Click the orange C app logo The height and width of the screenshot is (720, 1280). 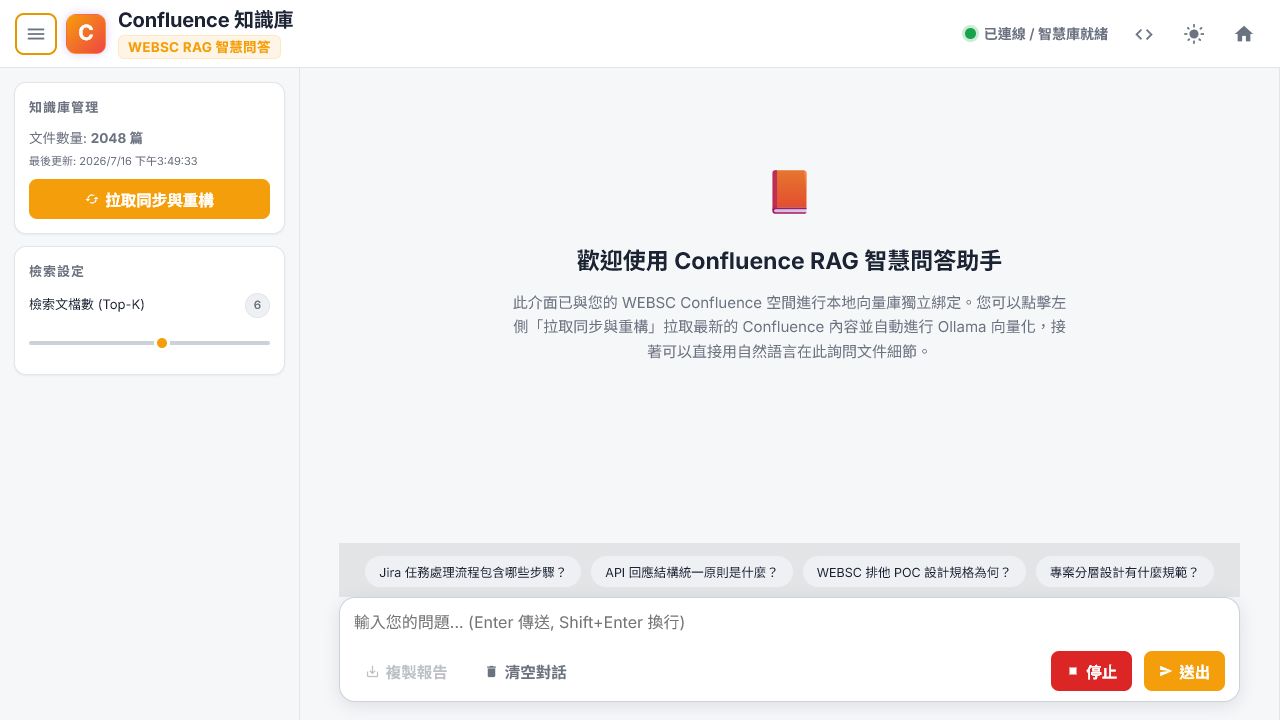point(86,34)
